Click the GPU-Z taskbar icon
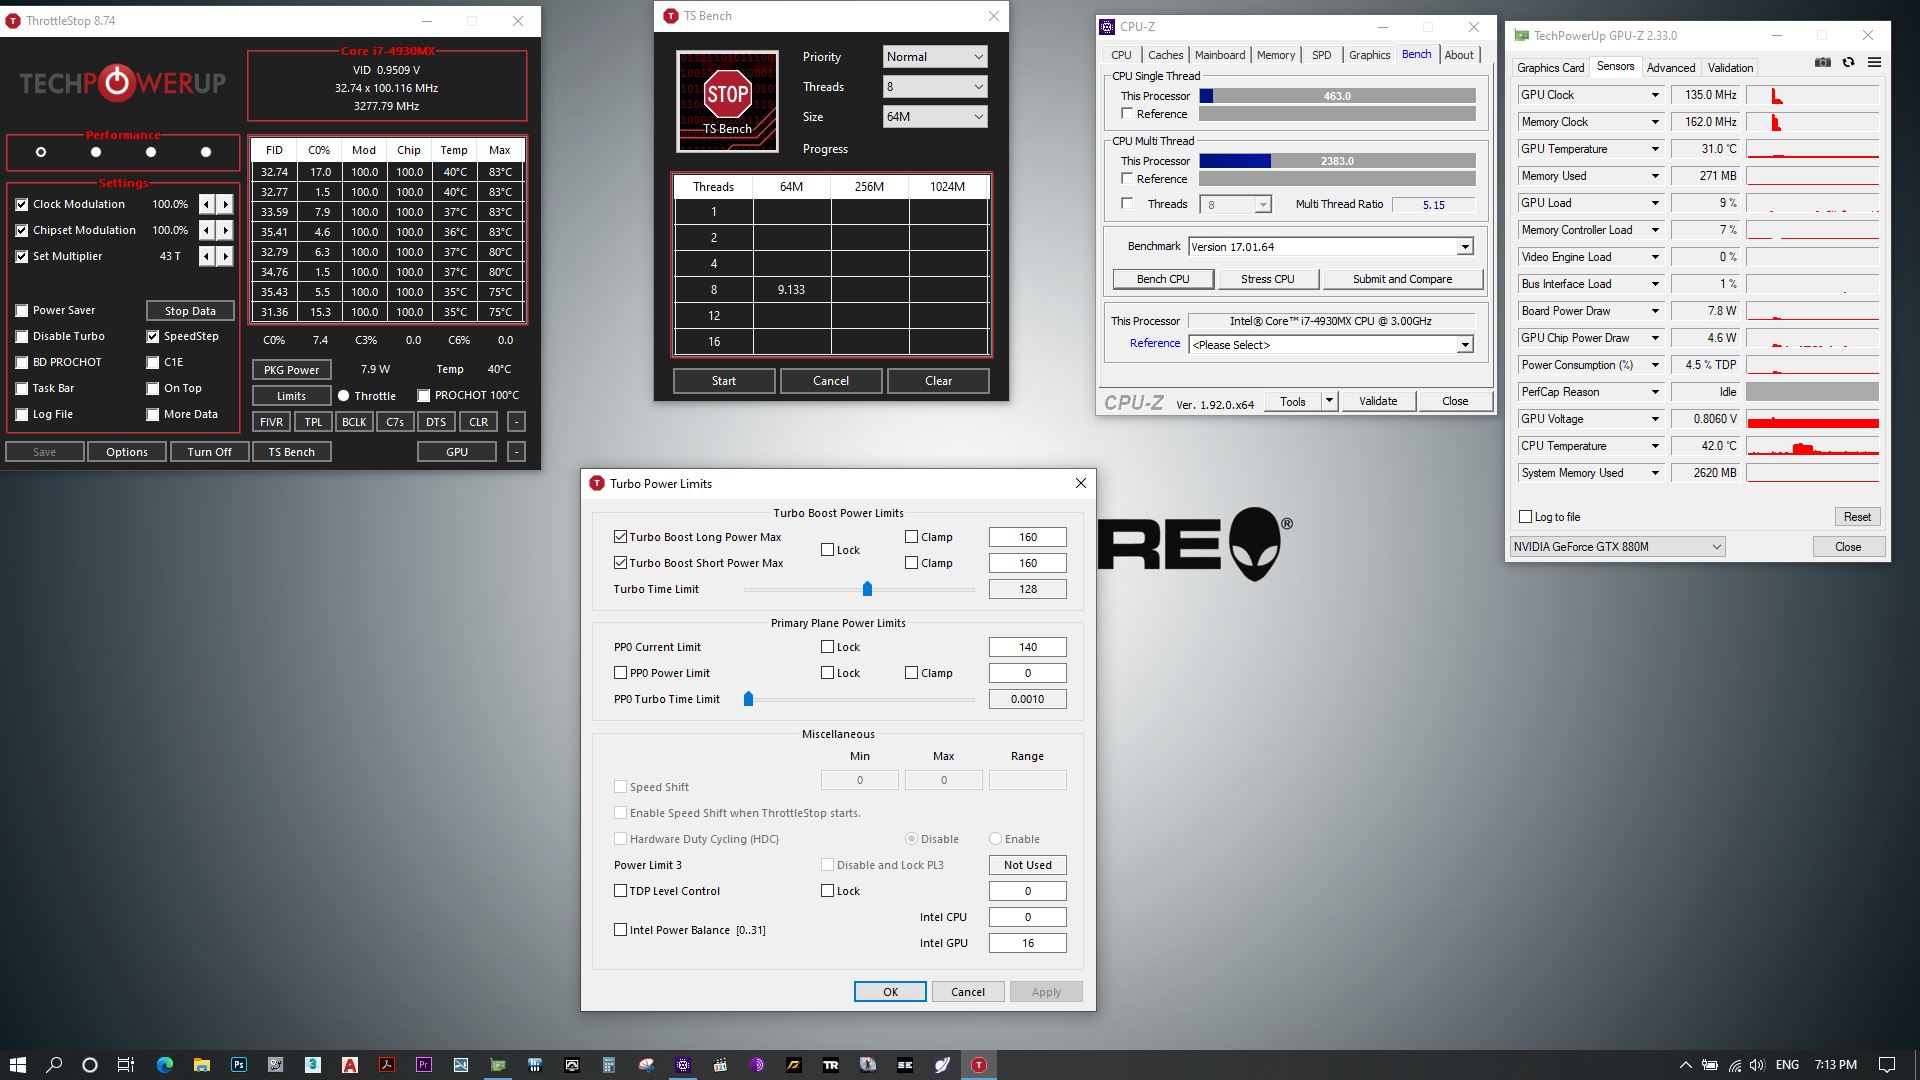This screenshot has height=1080, width=1920. coord(497,1065)
